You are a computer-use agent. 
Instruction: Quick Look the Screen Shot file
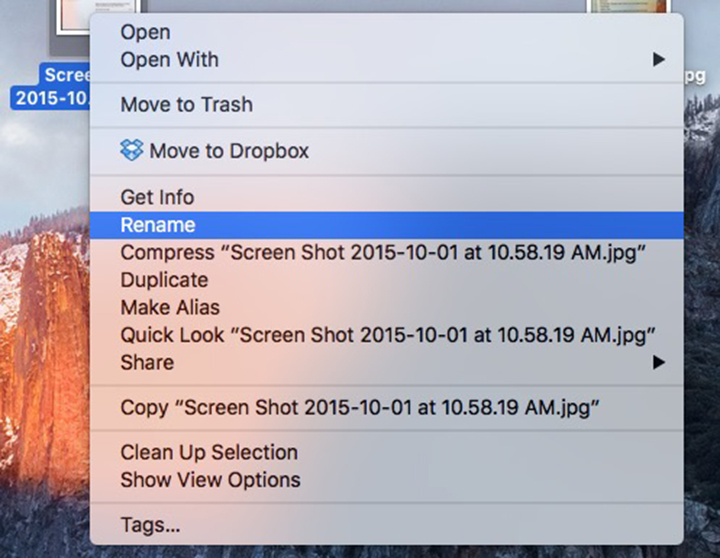tap(386, 335)
